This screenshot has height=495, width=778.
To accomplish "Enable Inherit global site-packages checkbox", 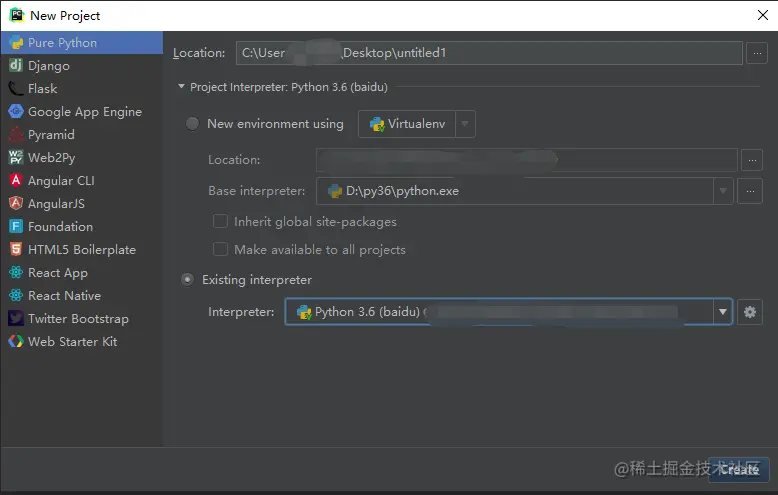I will click(221, 222).
